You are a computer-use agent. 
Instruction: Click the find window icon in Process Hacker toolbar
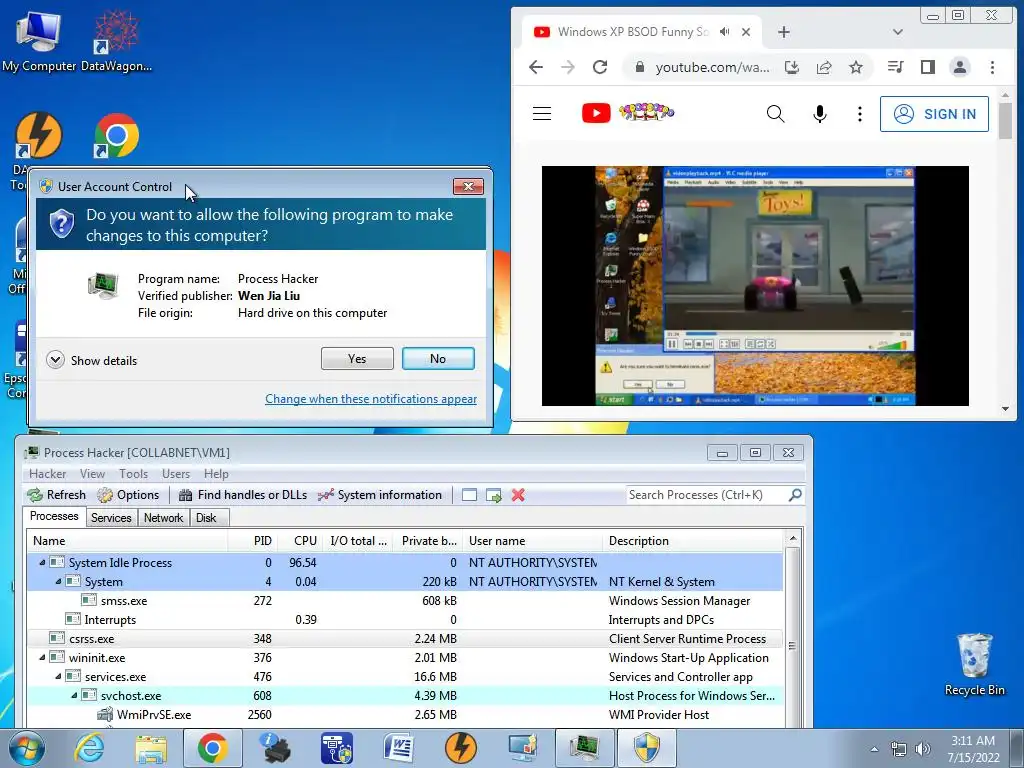pos(469,495)
